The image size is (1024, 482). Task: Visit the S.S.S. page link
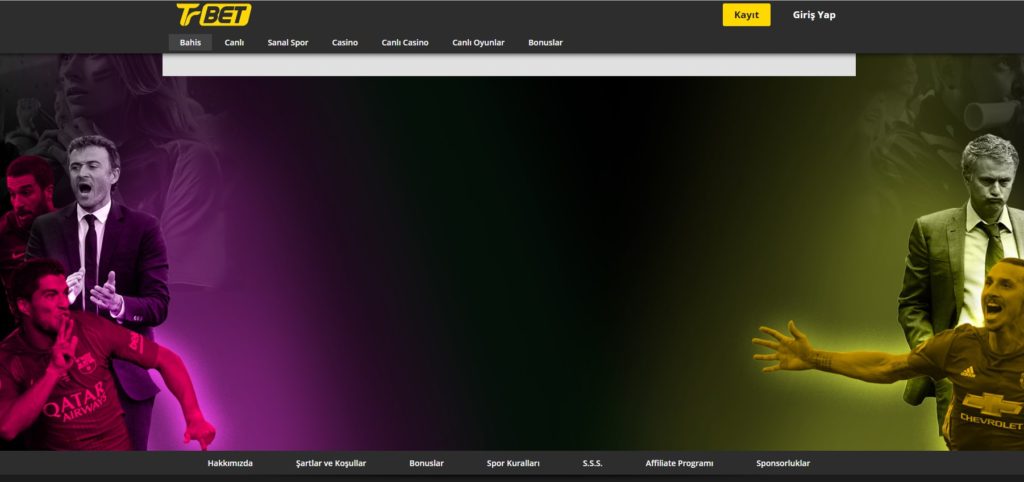(x=592, y=464)
